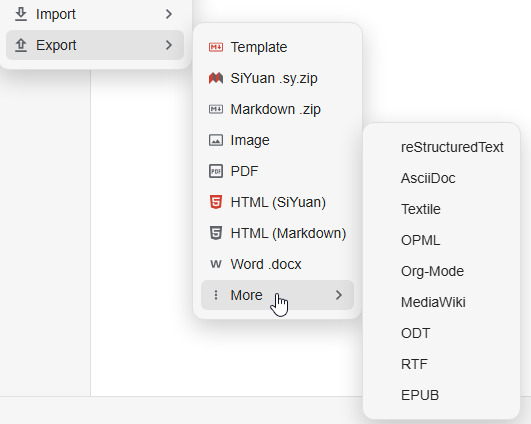The height and width of the screenshot is (424, 531).
Task: Click the Export upload arrow icon
Action: pos(21,45)
